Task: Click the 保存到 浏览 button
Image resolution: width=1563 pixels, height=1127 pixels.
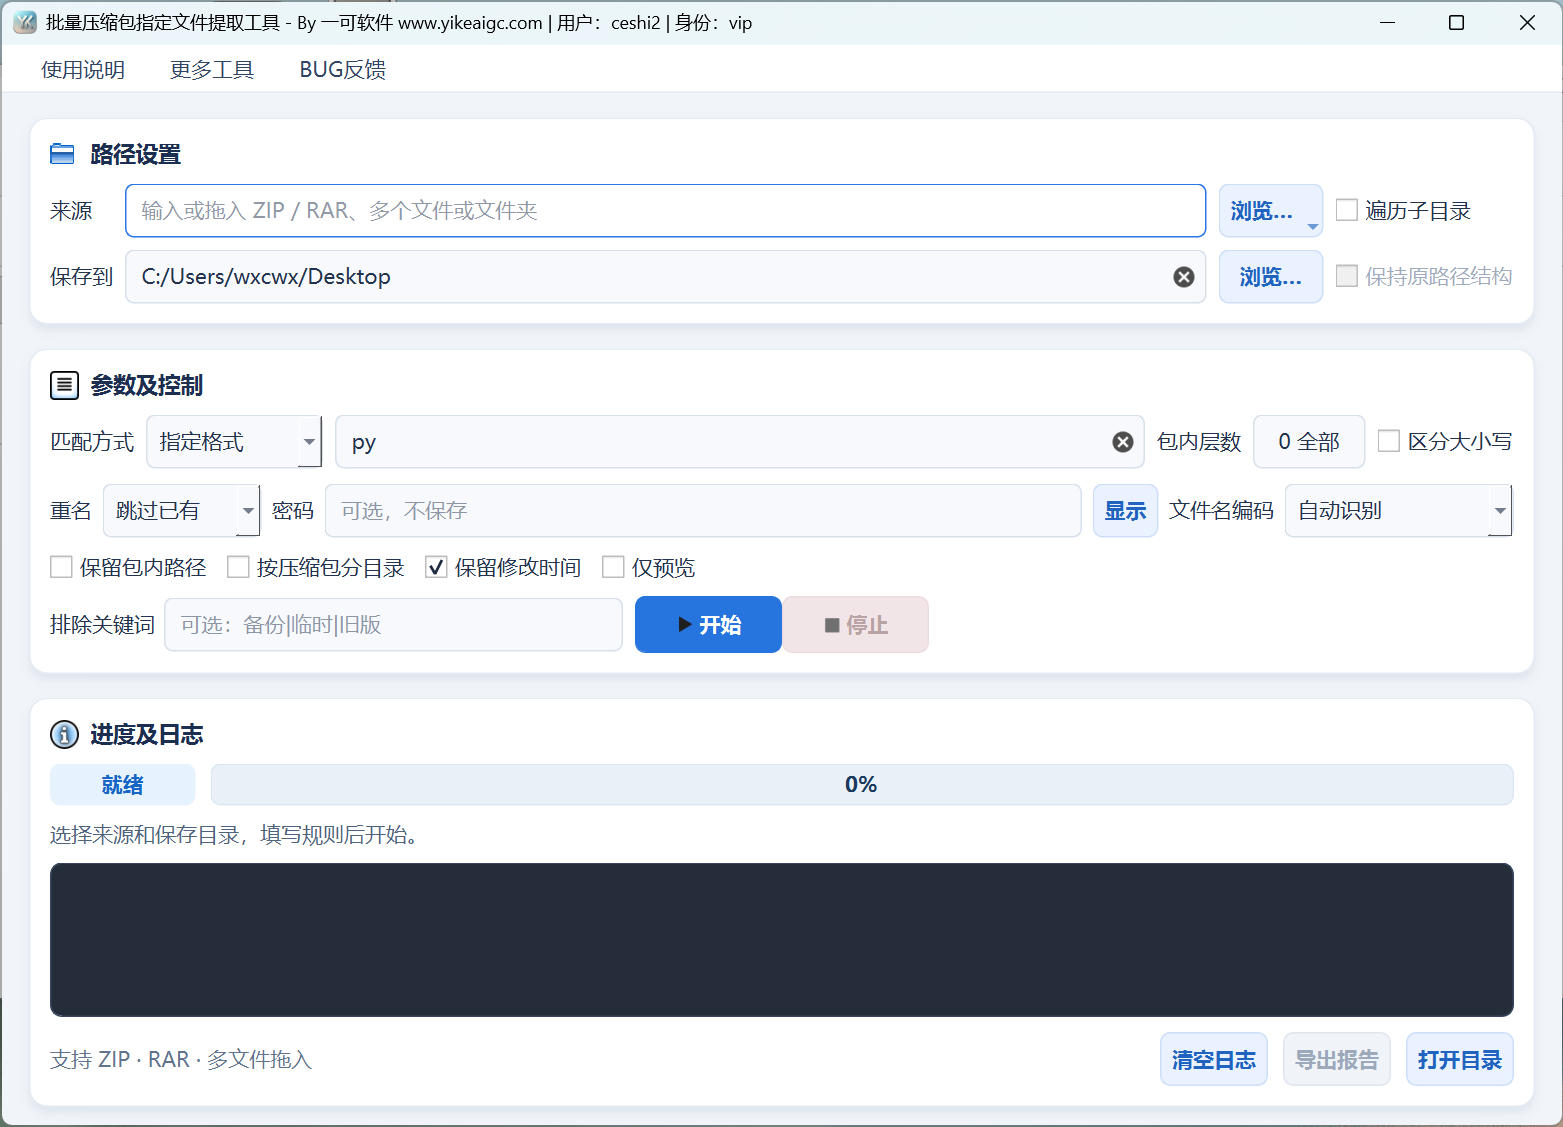Action: (1271, 277)
